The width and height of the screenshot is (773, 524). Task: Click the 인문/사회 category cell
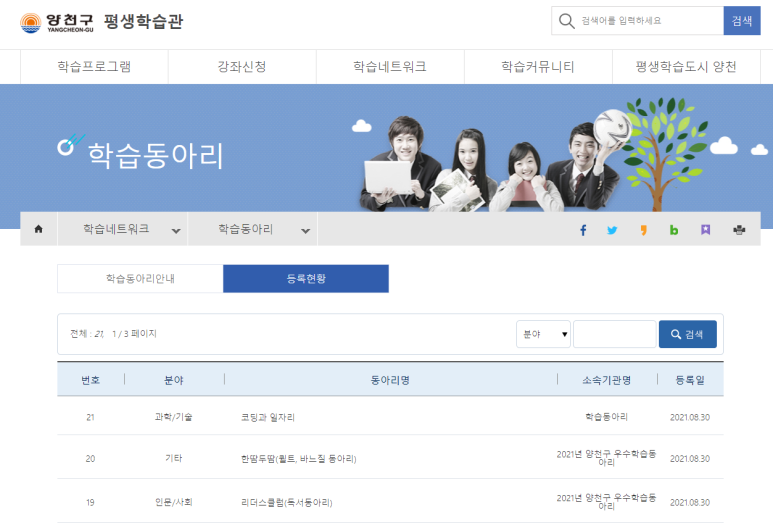pos(174,502)
